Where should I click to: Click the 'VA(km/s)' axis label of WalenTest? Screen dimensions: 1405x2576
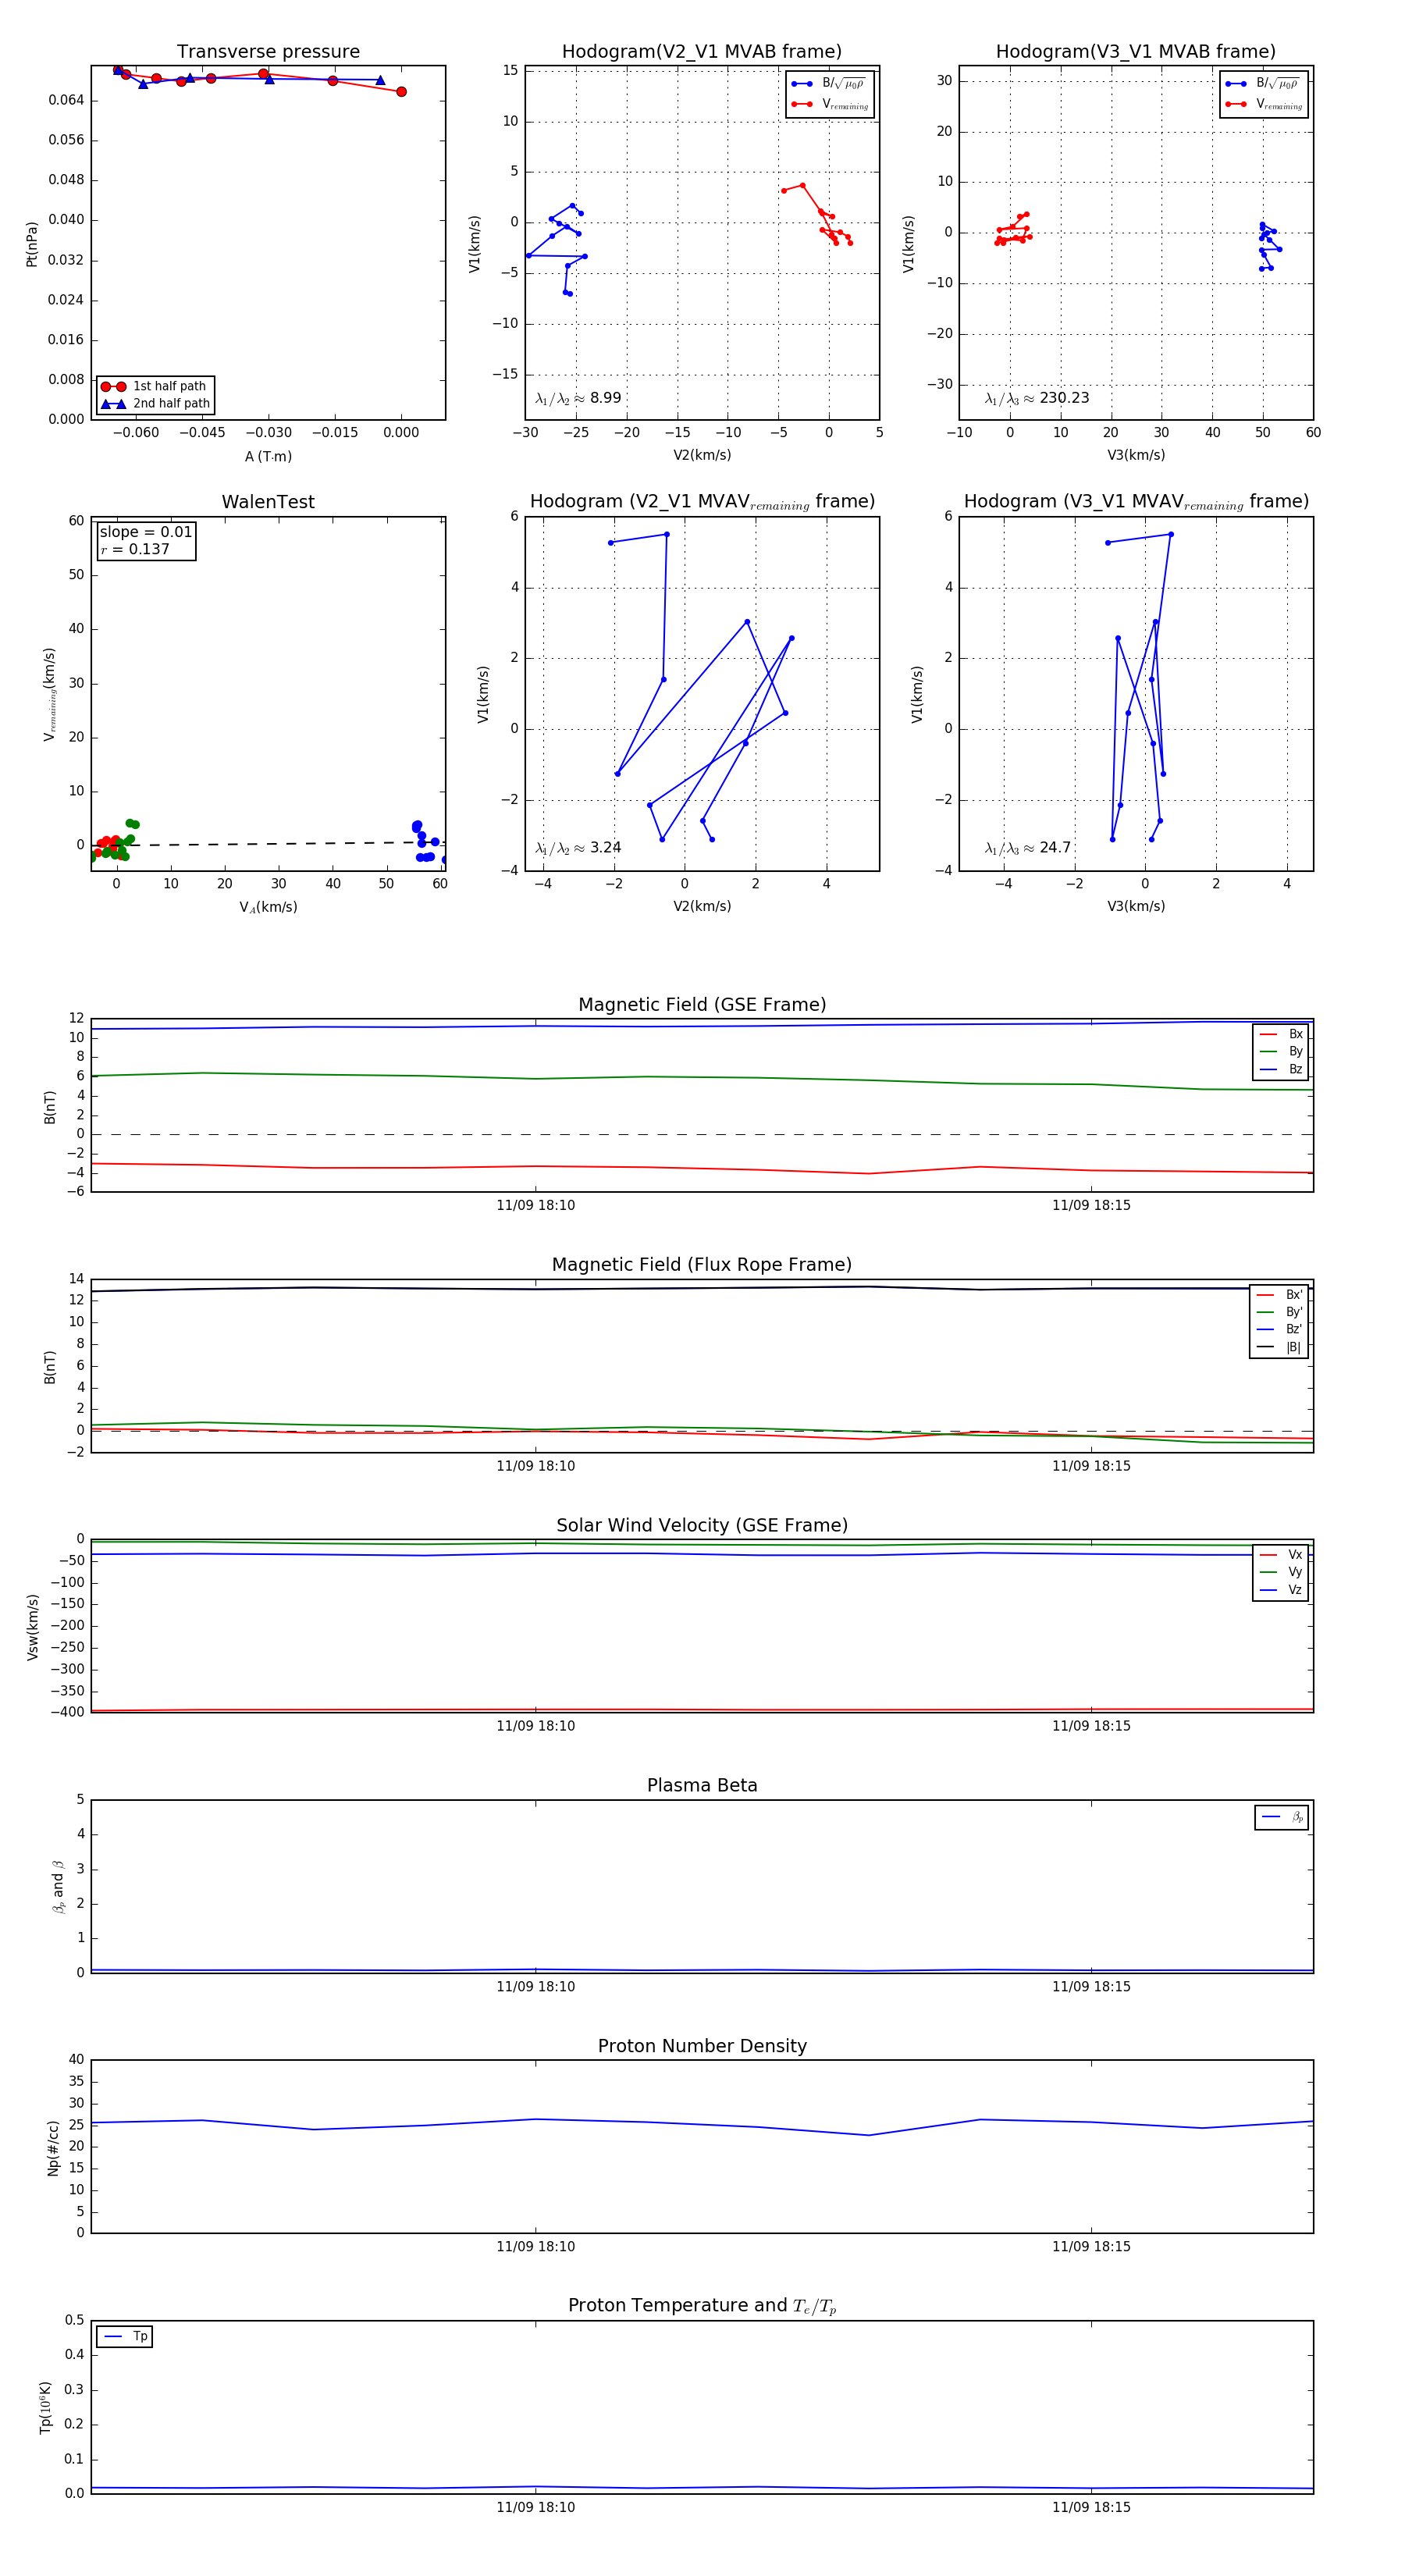[x=268, y=907]
